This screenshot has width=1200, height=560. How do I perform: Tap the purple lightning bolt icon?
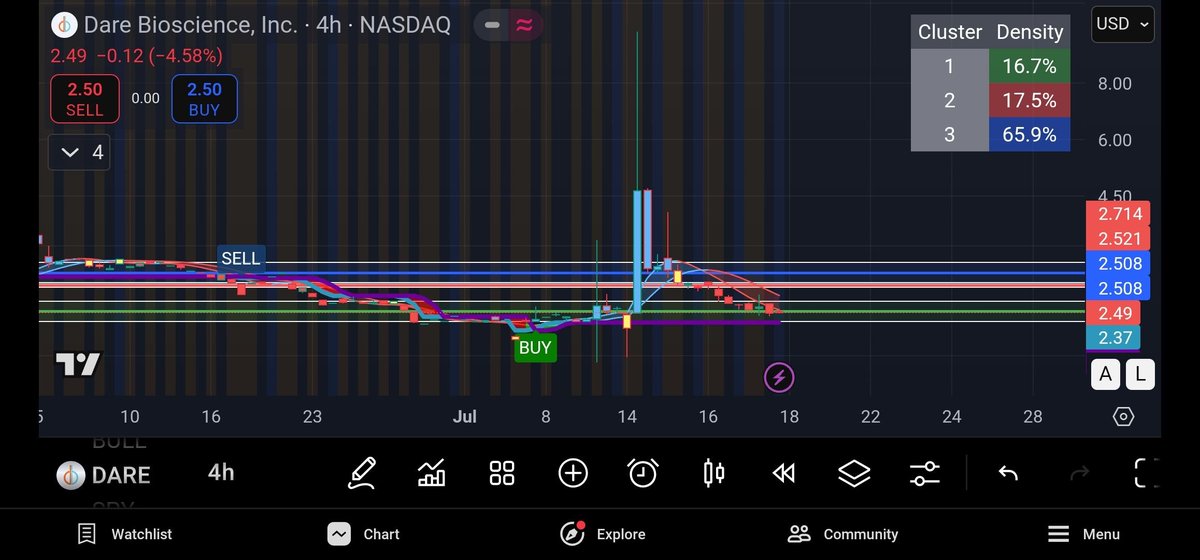coord(780,378)
